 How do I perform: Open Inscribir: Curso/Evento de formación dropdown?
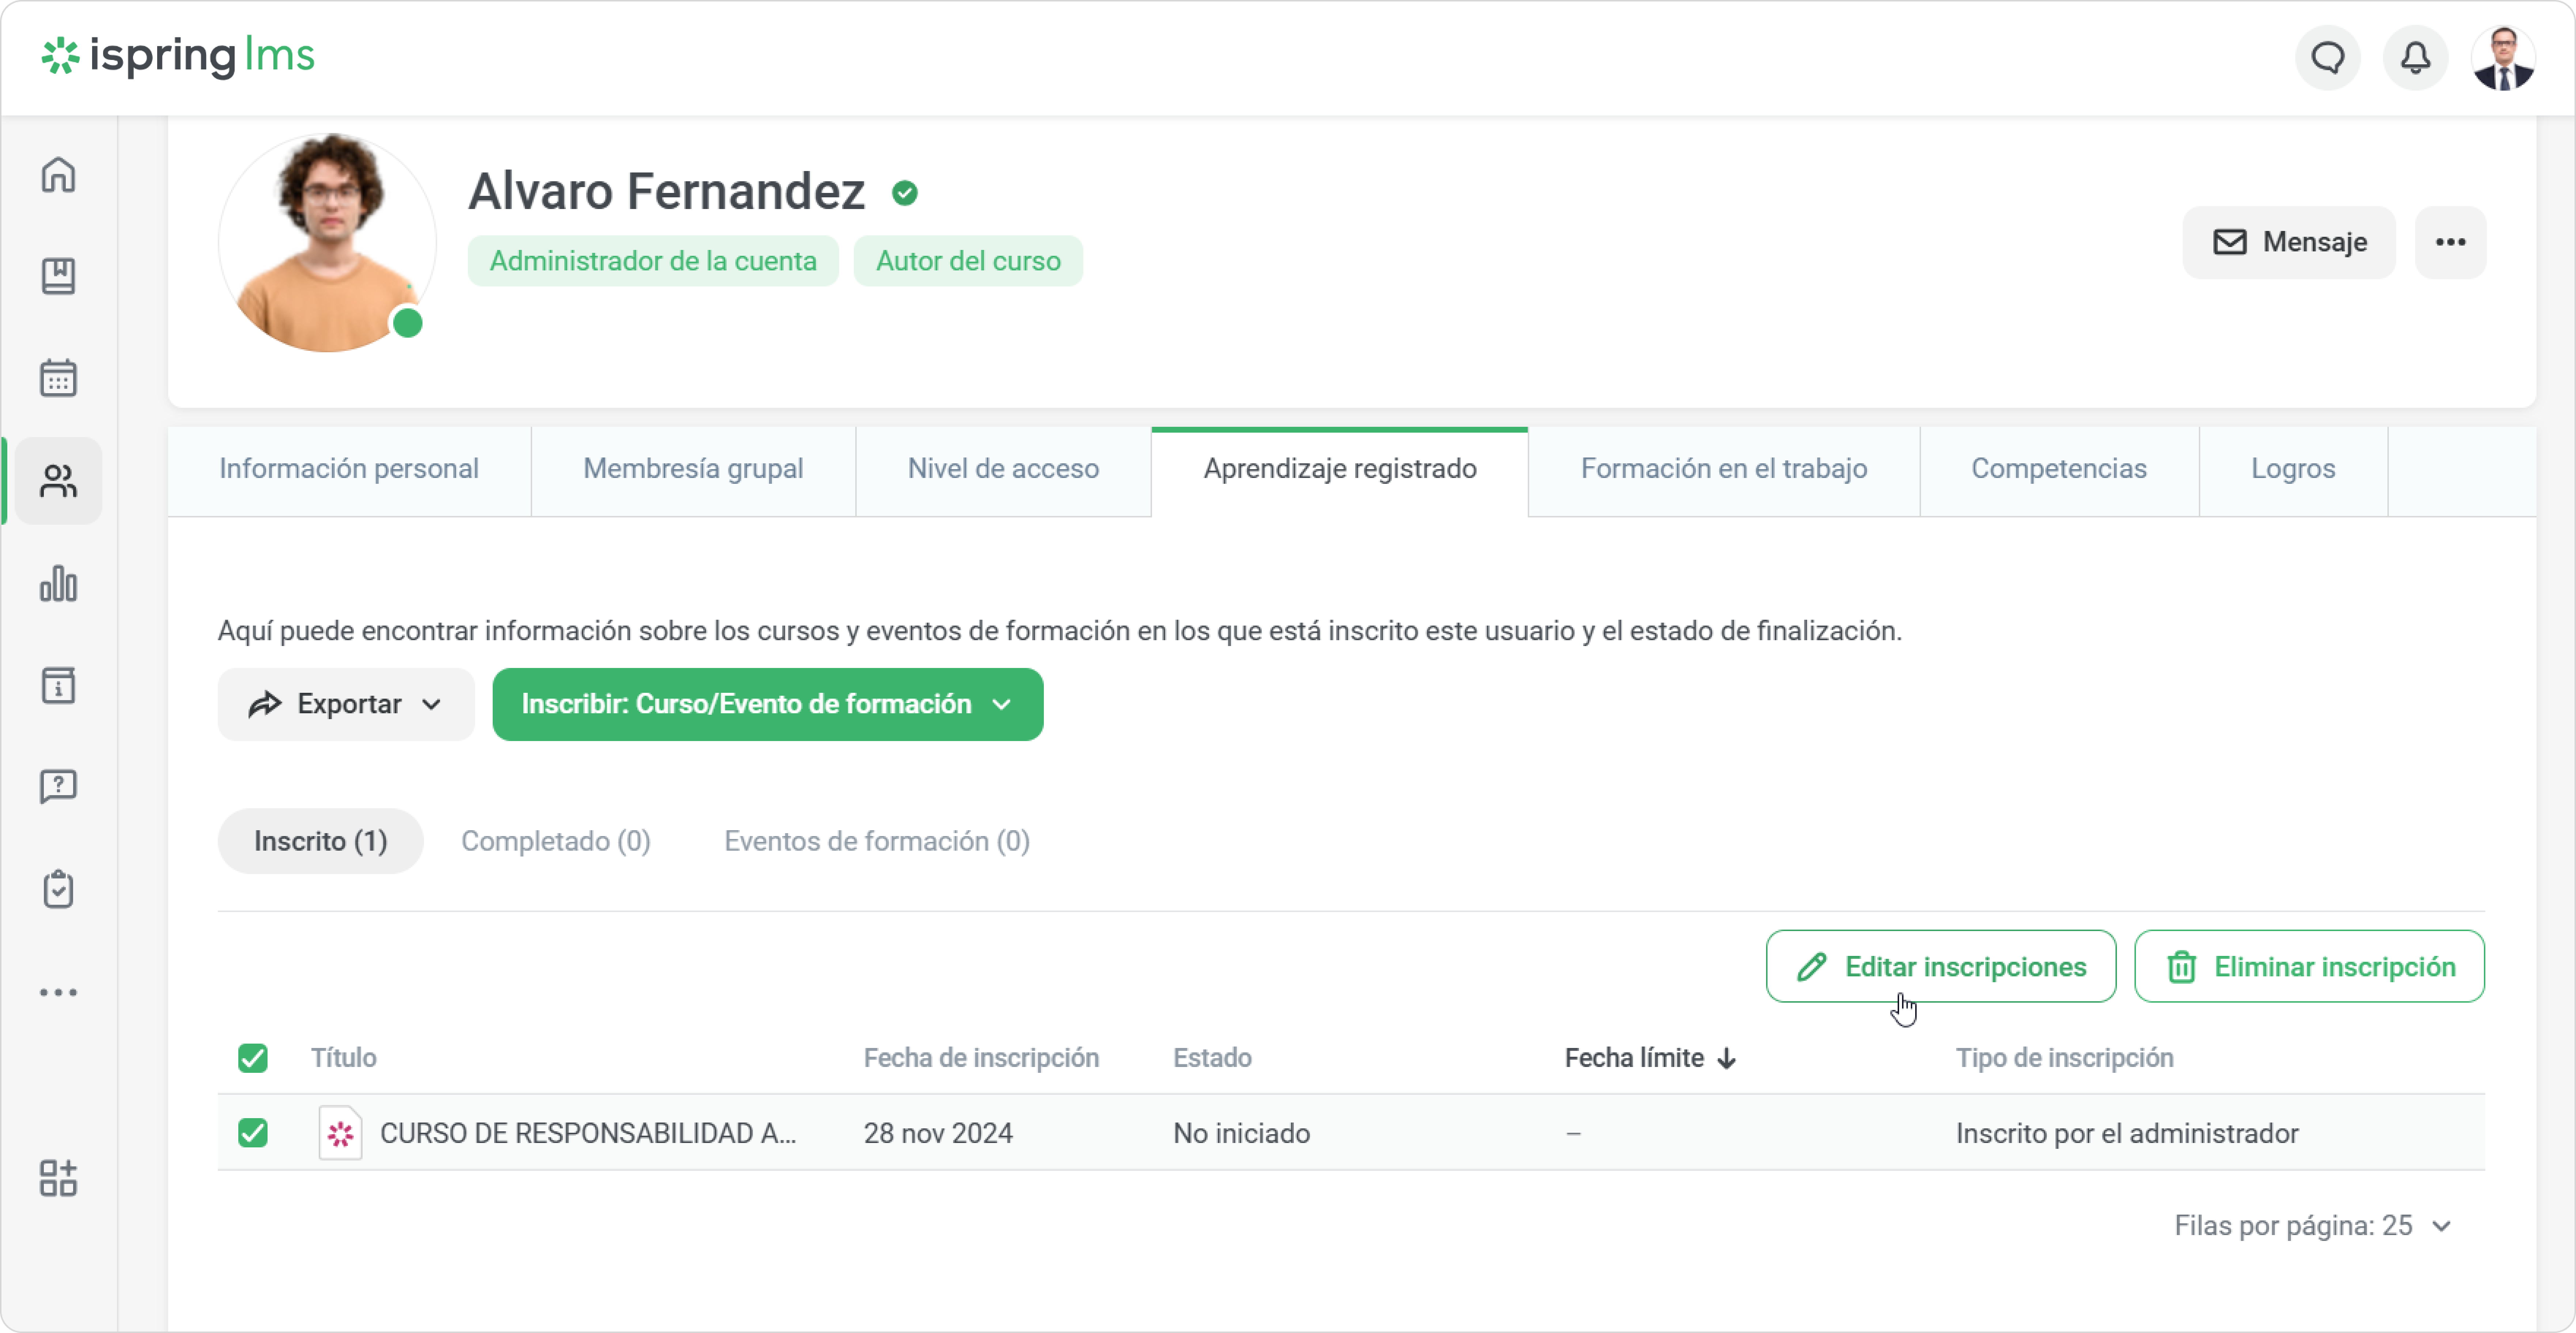(x=767, y=704)
